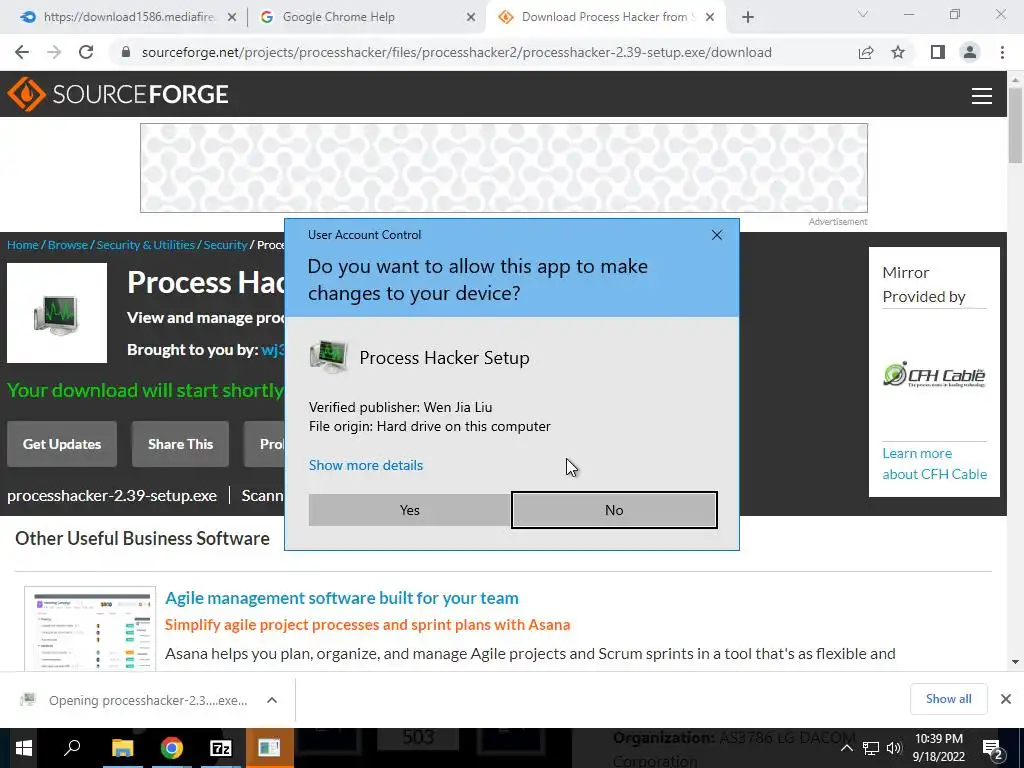
Task: Open the Chrome profile avatar
Action: (970, 52)
